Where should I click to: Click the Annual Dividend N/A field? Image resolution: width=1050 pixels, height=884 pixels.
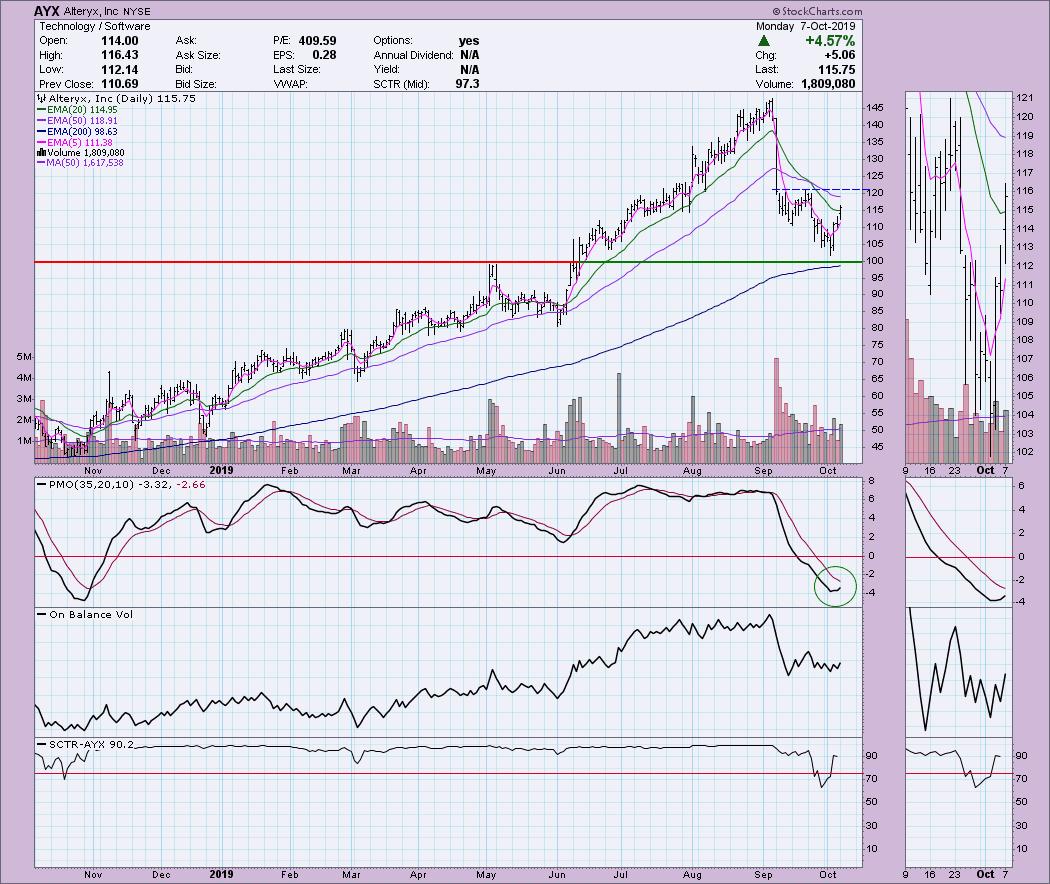click(427, 56)
